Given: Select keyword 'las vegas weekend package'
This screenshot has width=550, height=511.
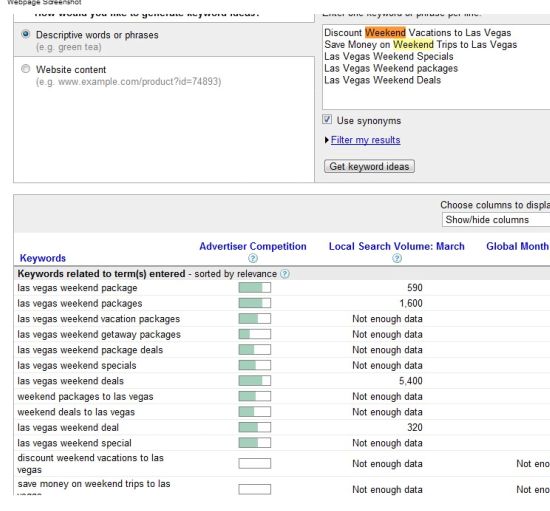Looking at the screenshot, I should tap(77, 288).
